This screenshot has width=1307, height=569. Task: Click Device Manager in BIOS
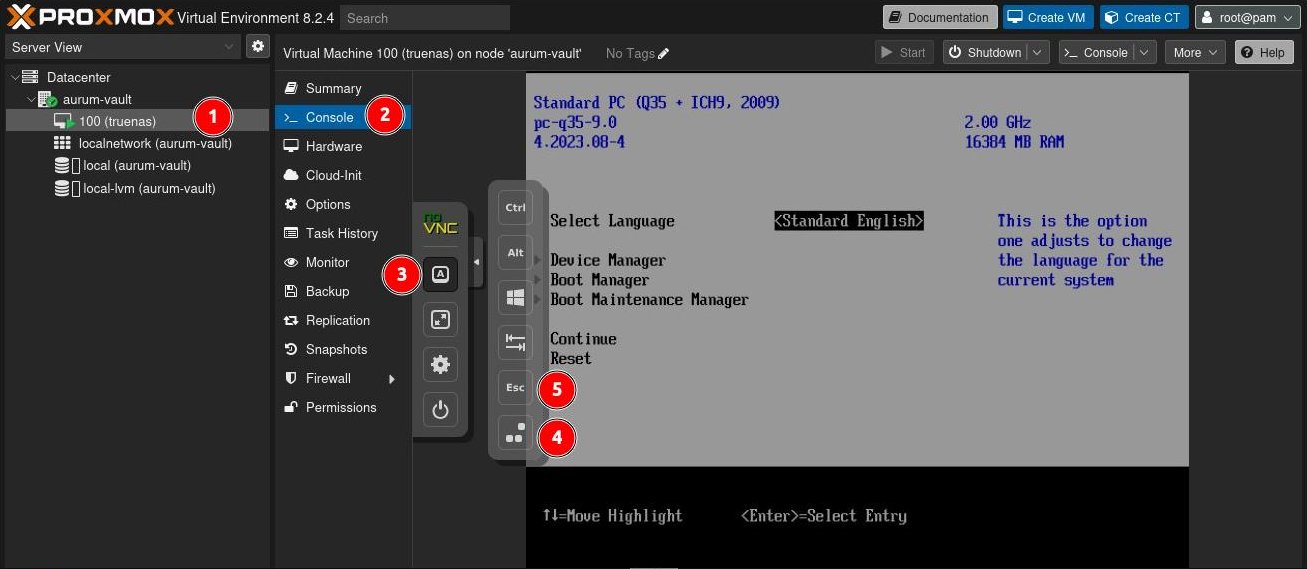[608, 260]
